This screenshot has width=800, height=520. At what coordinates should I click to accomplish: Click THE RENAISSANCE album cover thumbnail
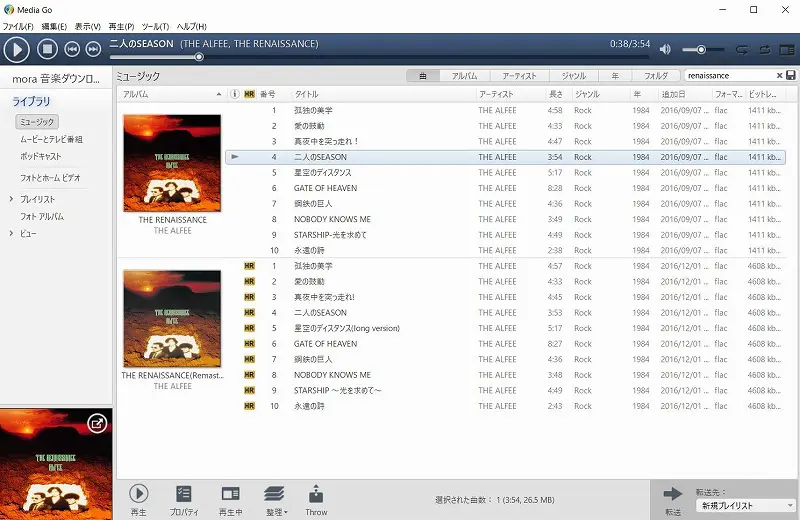tap(172, 163)
